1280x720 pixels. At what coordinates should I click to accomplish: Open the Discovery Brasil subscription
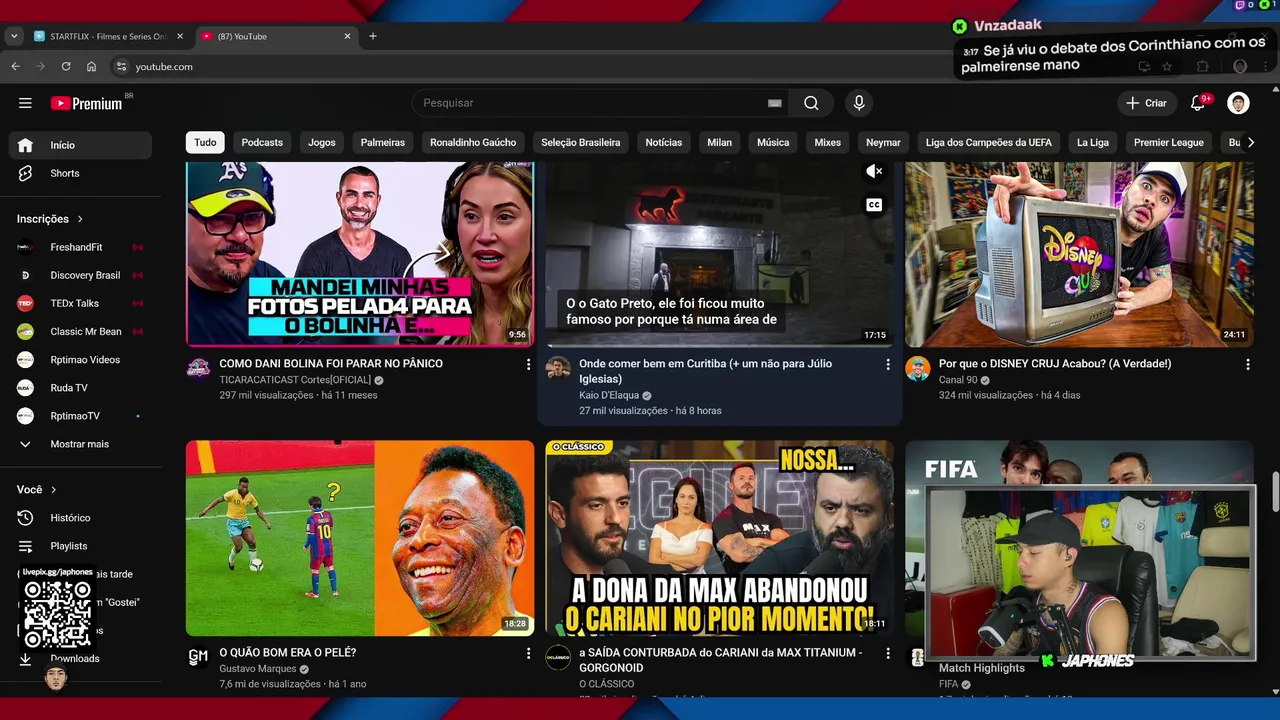[x=81, y=275]
